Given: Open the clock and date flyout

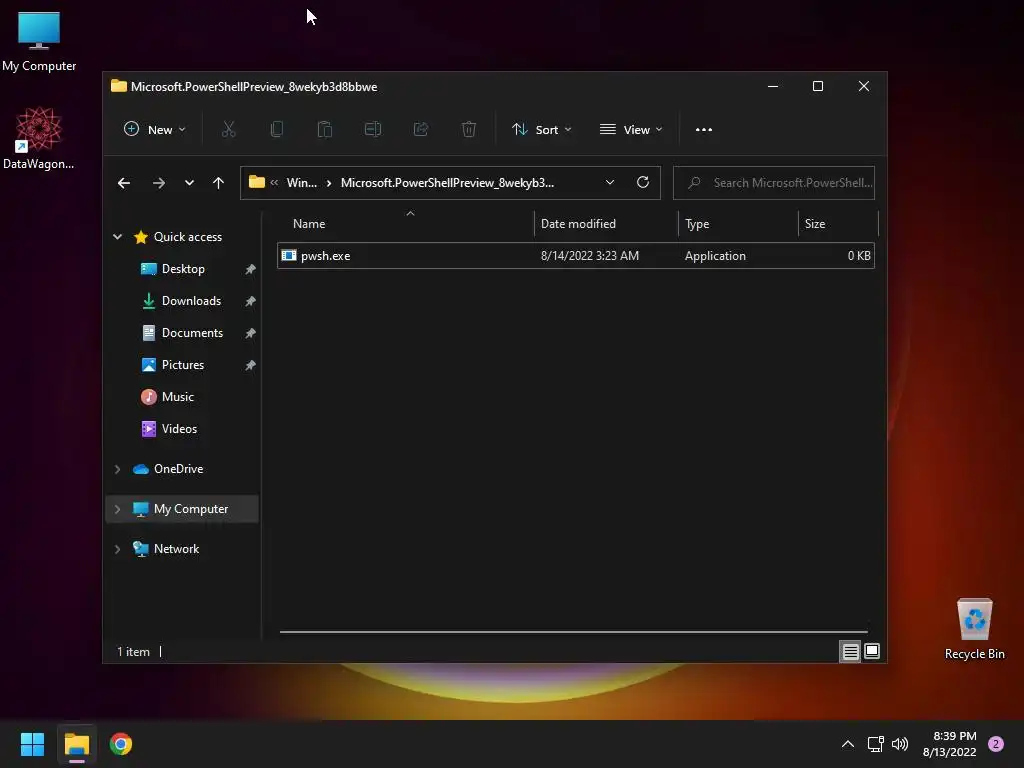Looking at the screenshot, I should pyautogui.click(x=950, y=744).
